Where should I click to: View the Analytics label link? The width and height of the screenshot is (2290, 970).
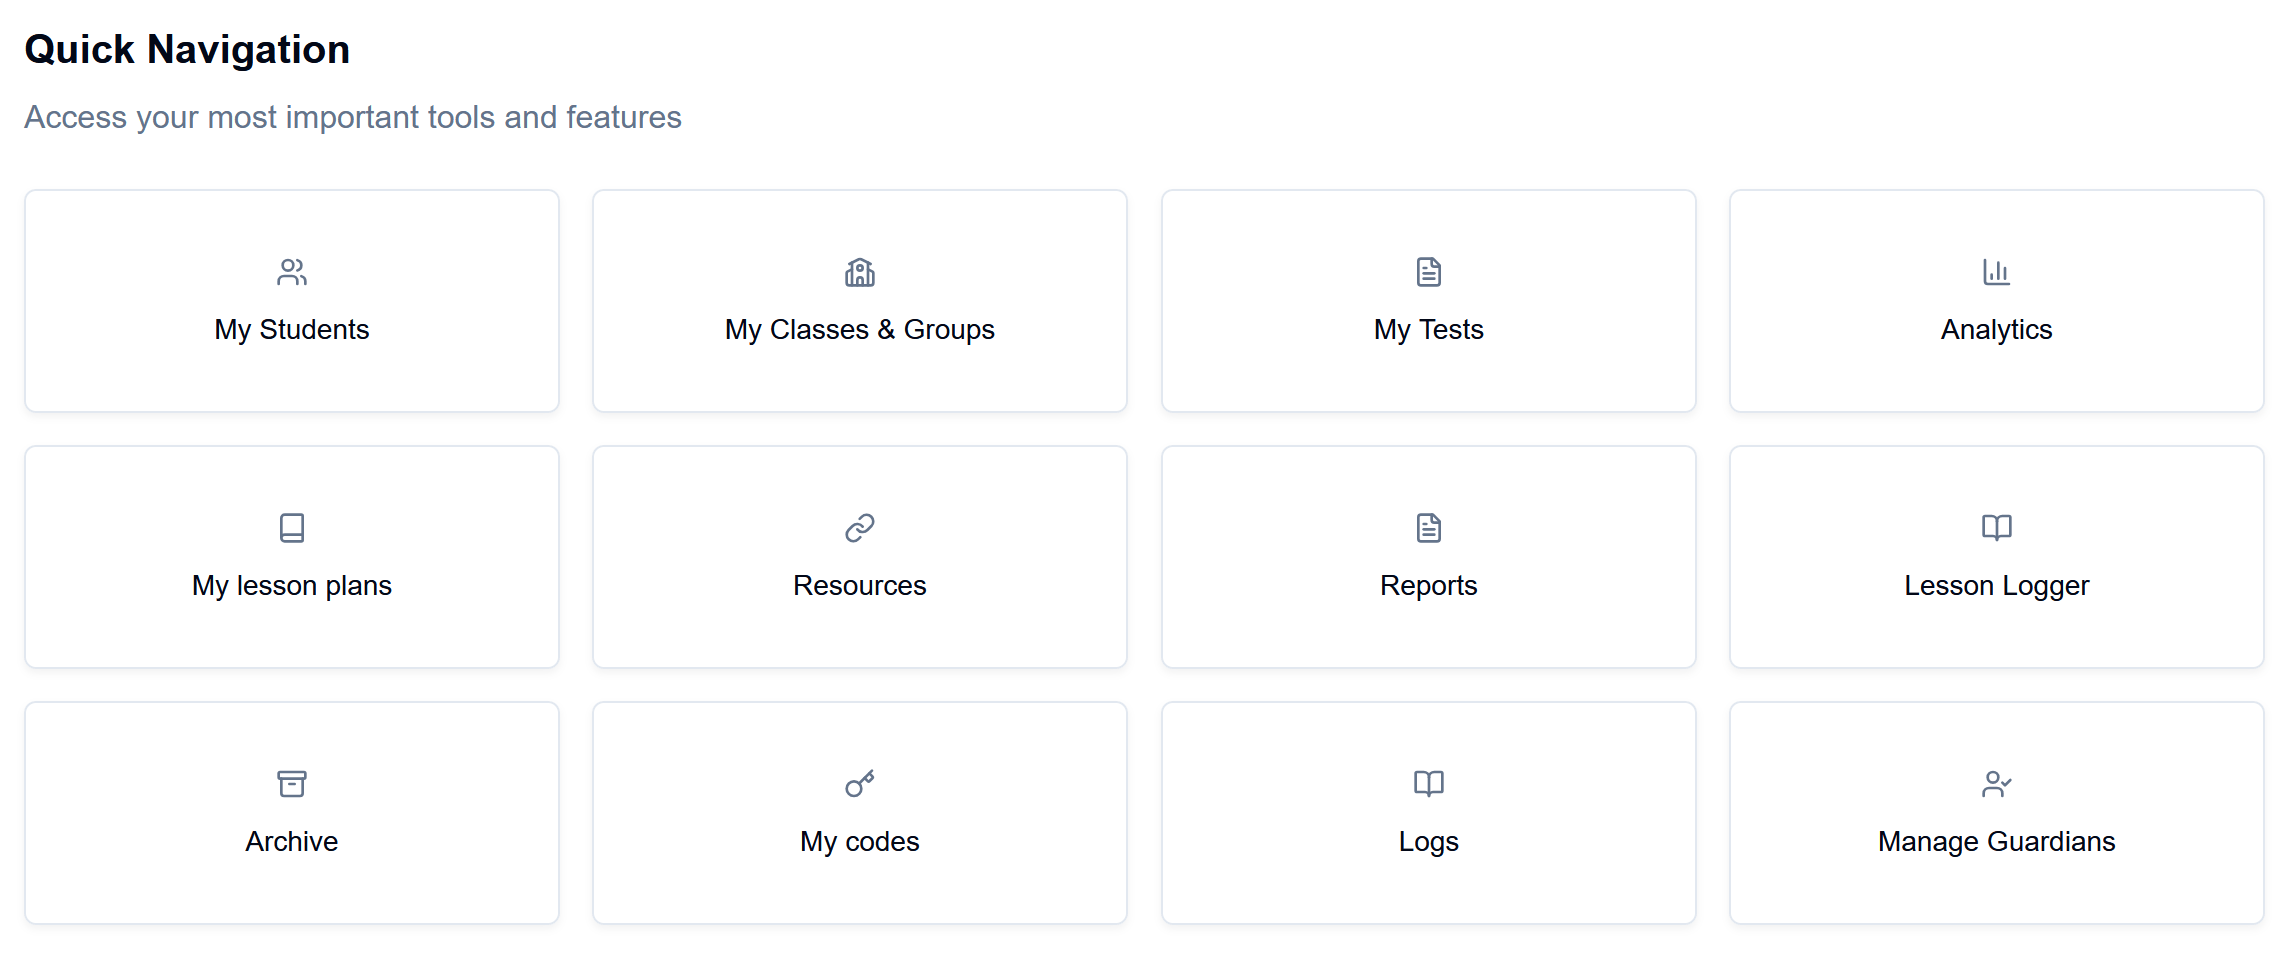tap(1996, 330)
